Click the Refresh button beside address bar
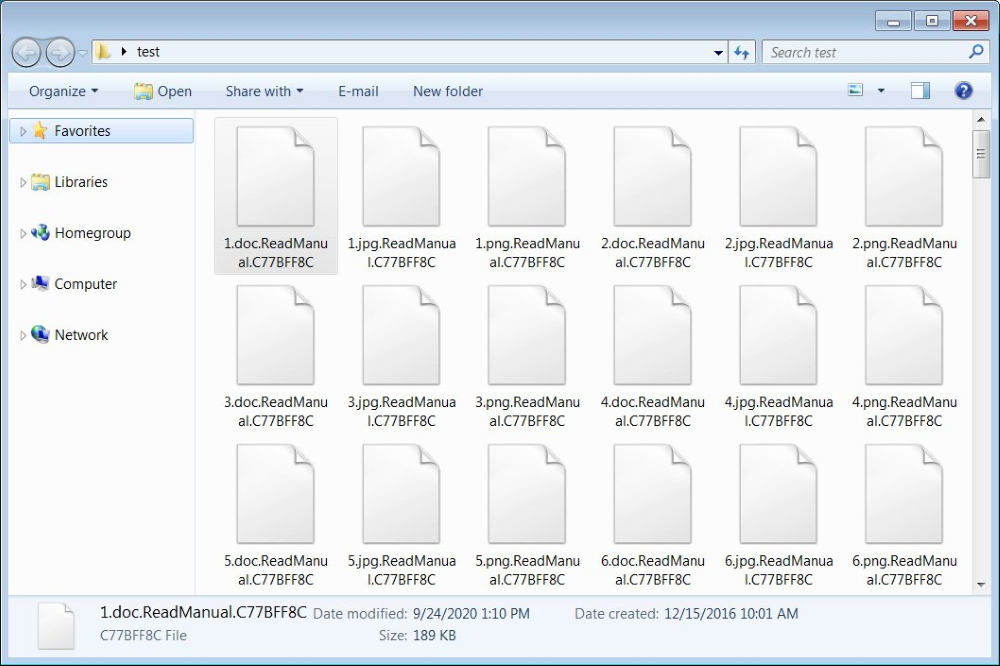 (742, 52)
